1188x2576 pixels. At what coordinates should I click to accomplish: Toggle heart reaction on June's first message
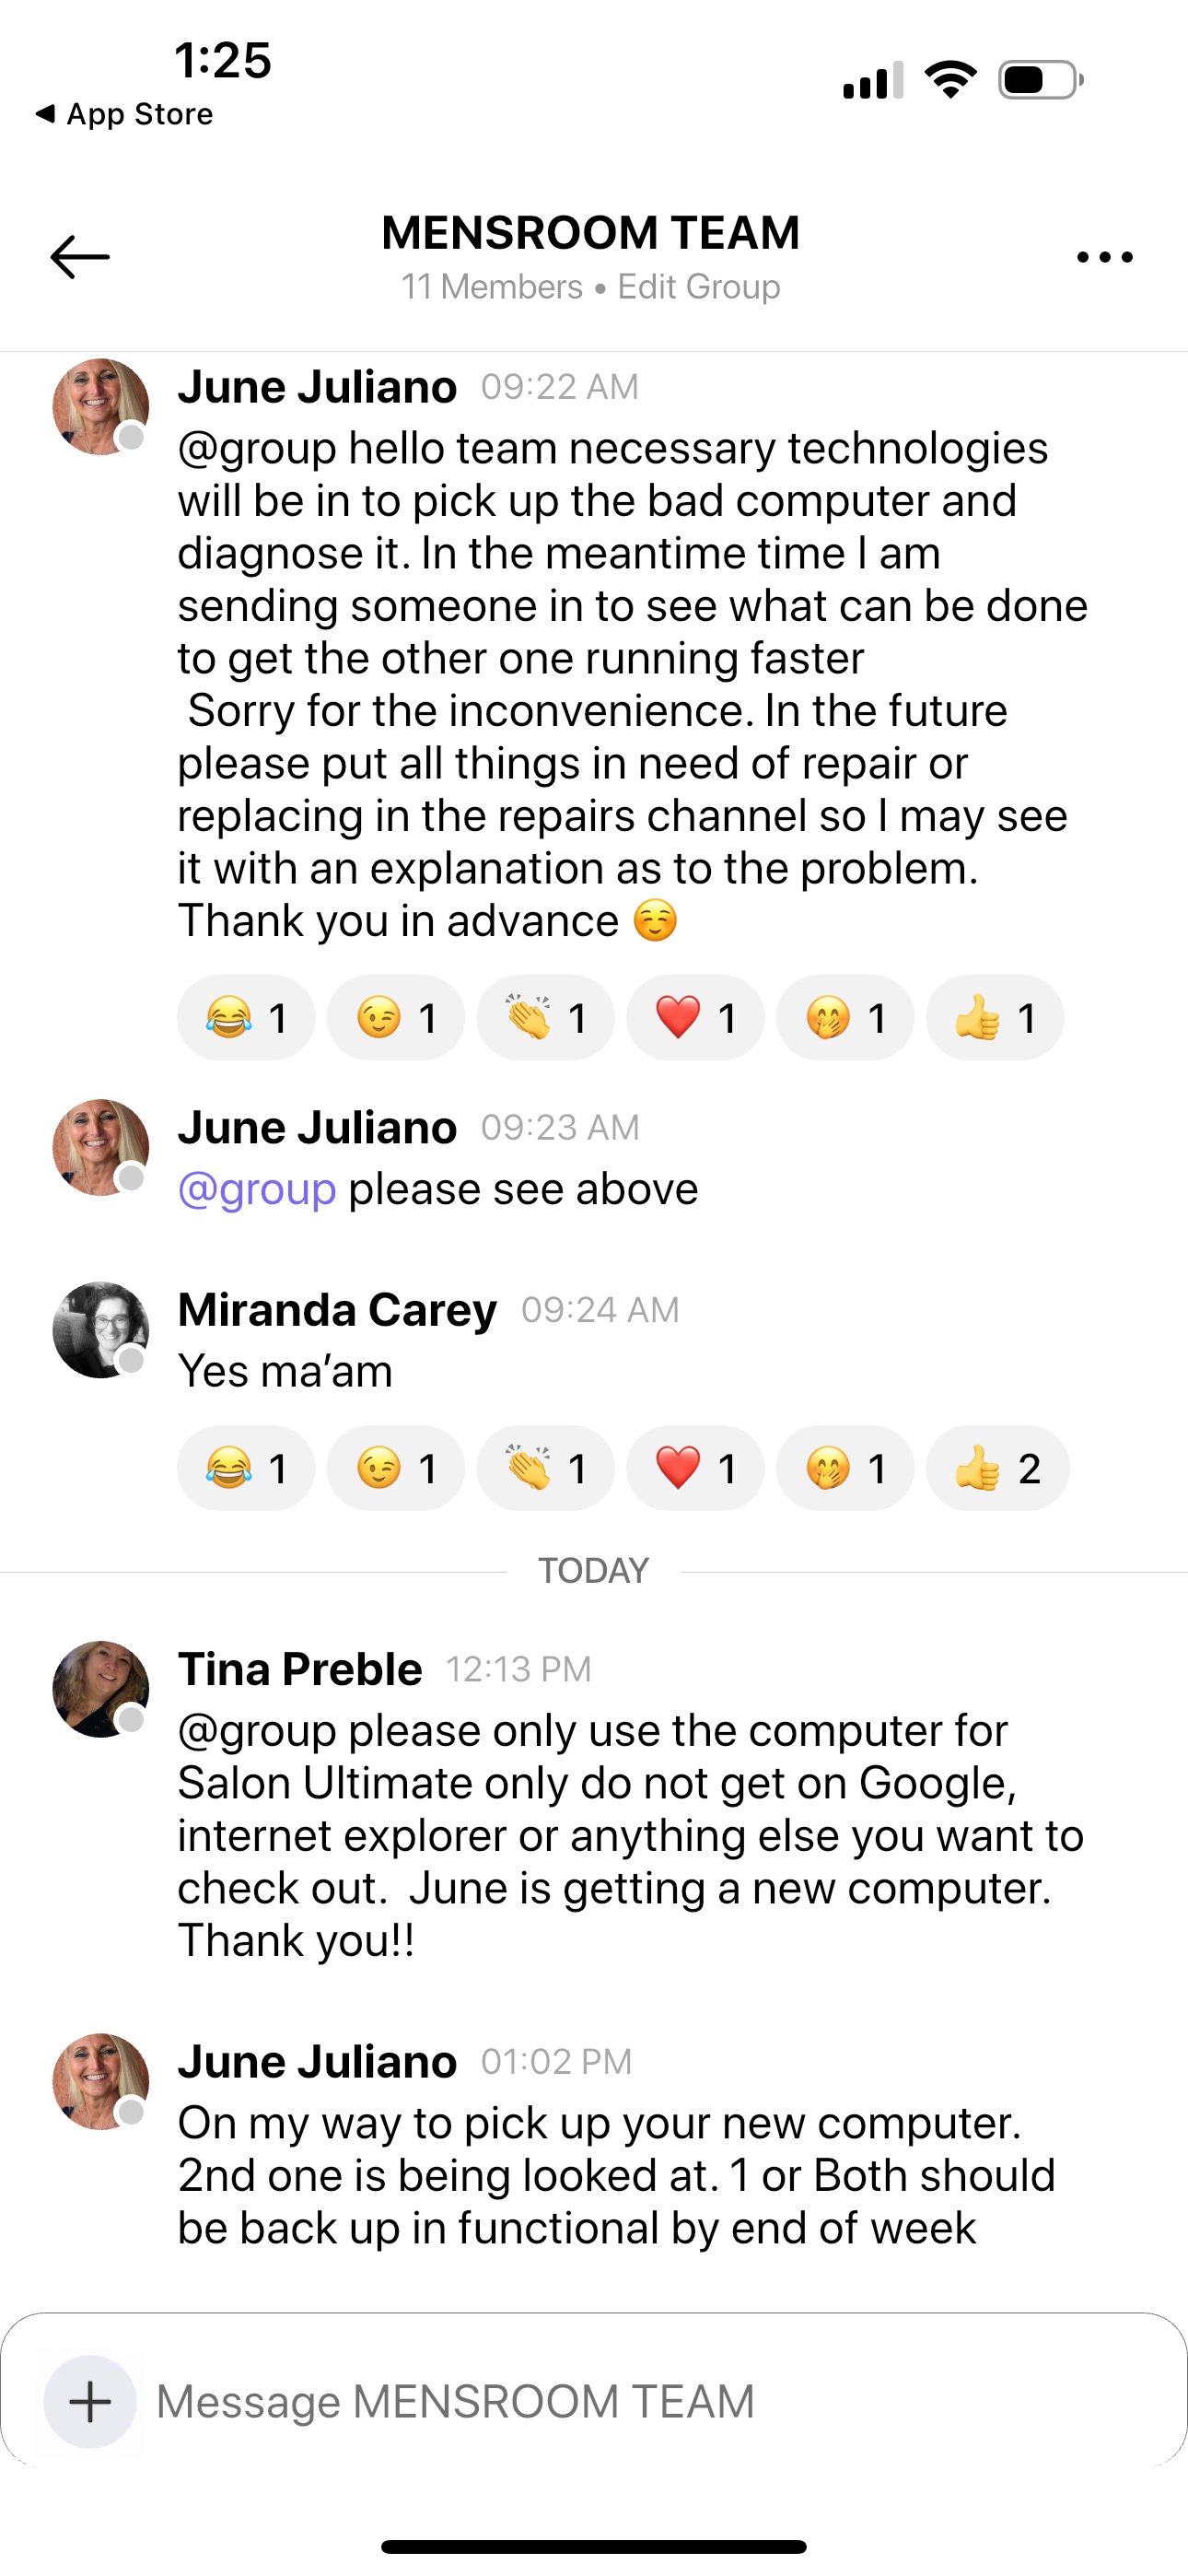pyautogui.click(x=695, y=1018)
